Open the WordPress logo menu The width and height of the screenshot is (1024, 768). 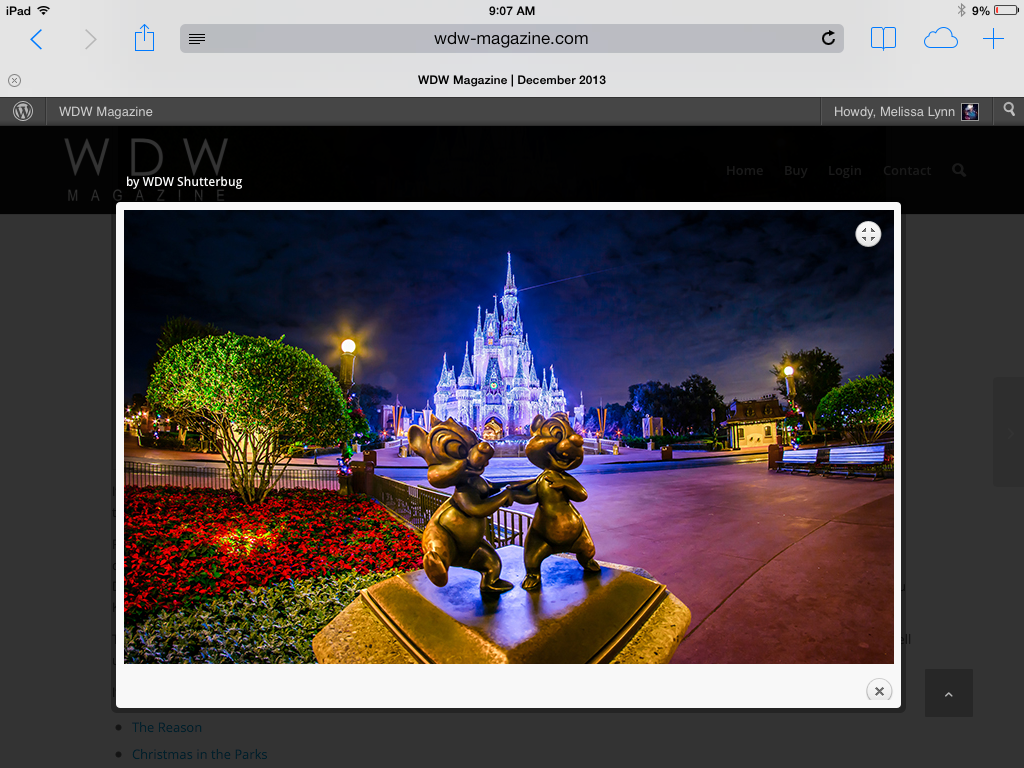pyautogui.click(x=23, y=111)
